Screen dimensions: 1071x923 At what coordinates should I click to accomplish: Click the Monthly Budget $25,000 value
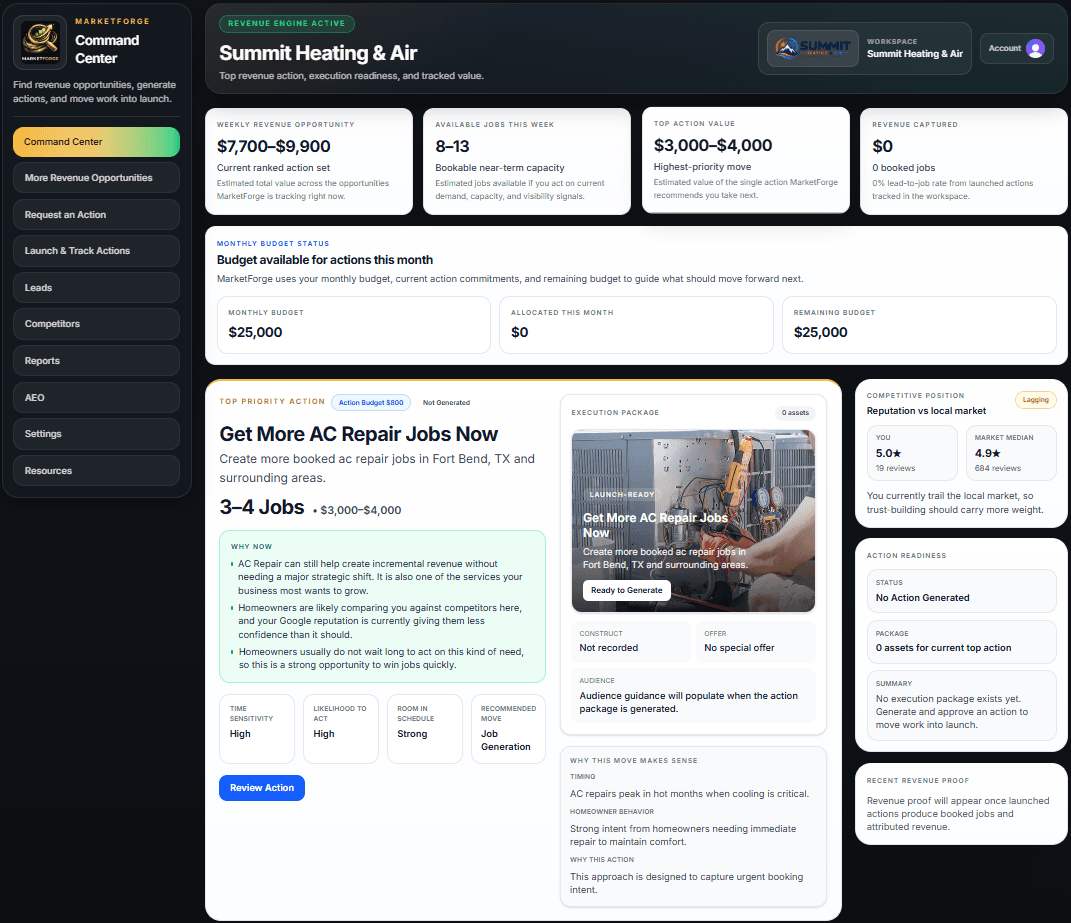pos(255,333)
